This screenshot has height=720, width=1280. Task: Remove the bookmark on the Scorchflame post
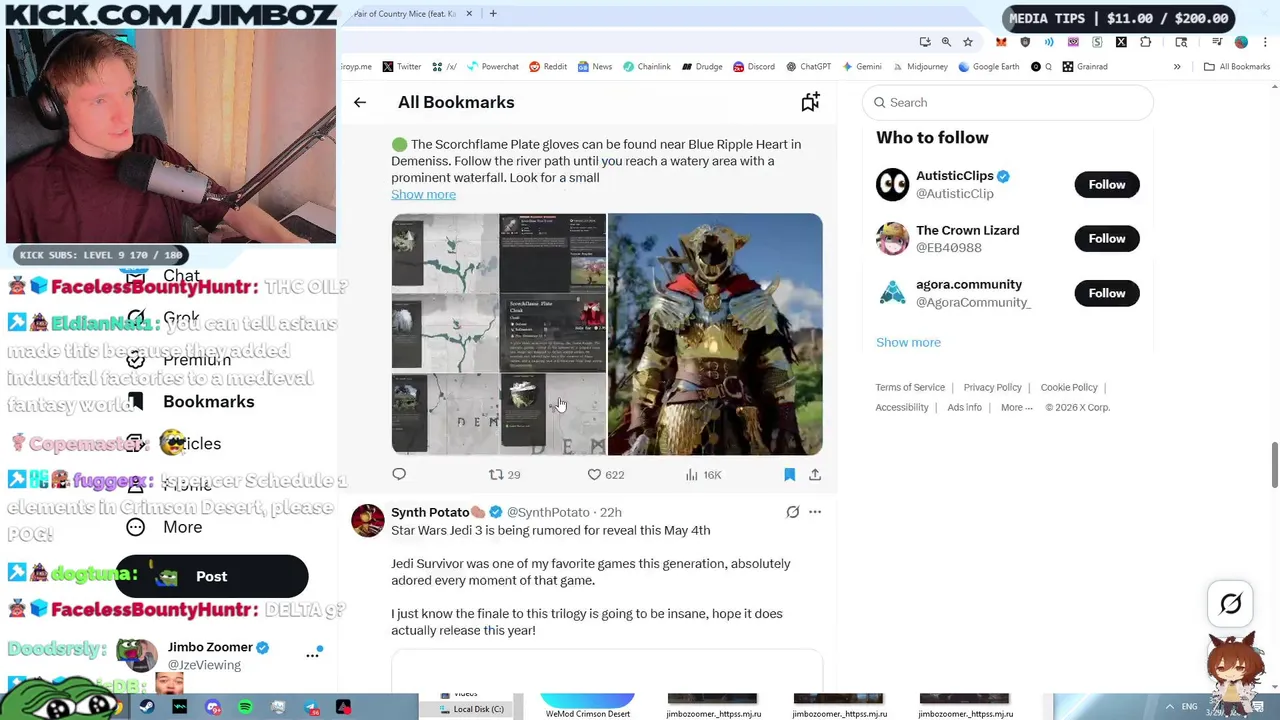click(x=789, y=474)
